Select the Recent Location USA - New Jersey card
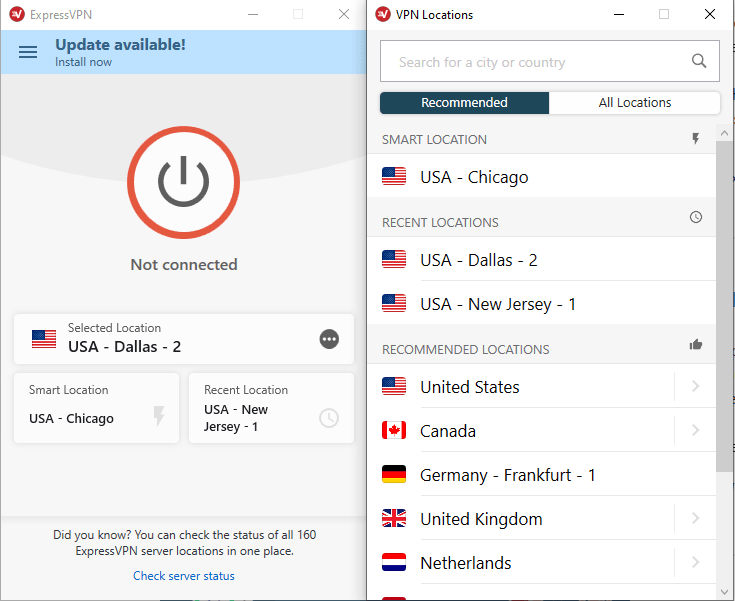Image resolution: width=735 pixels, height=601 pixels. click(271, 408)
